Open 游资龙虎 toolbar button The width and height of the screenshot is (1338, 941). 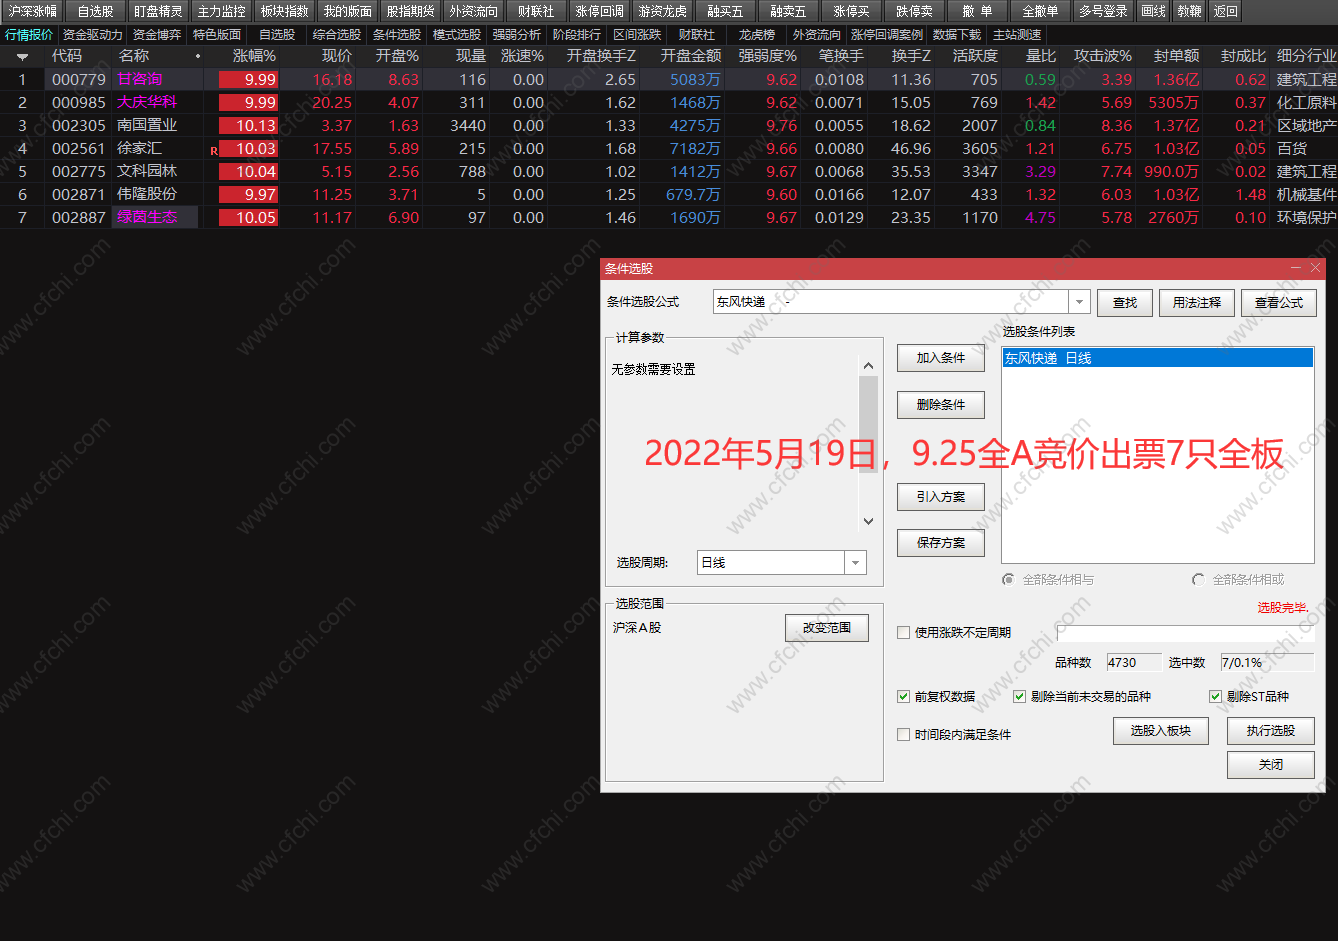click(x=662, y=11)
